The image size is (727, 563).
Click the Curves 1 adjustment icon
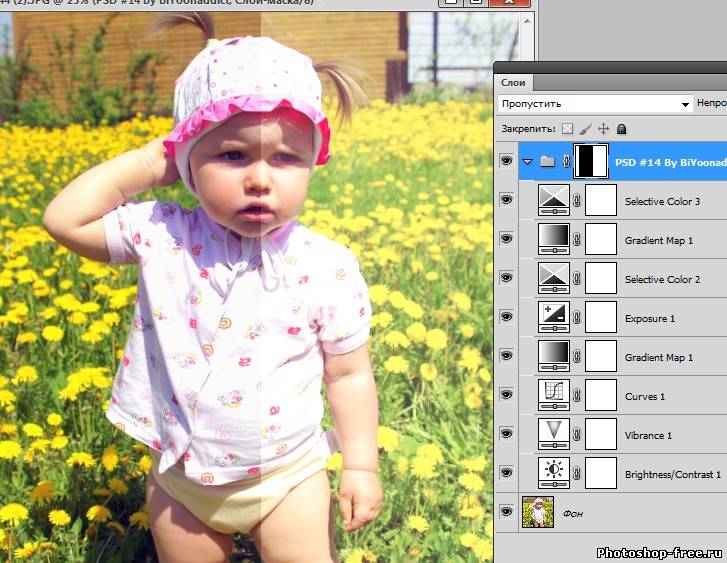pos(553,396)
